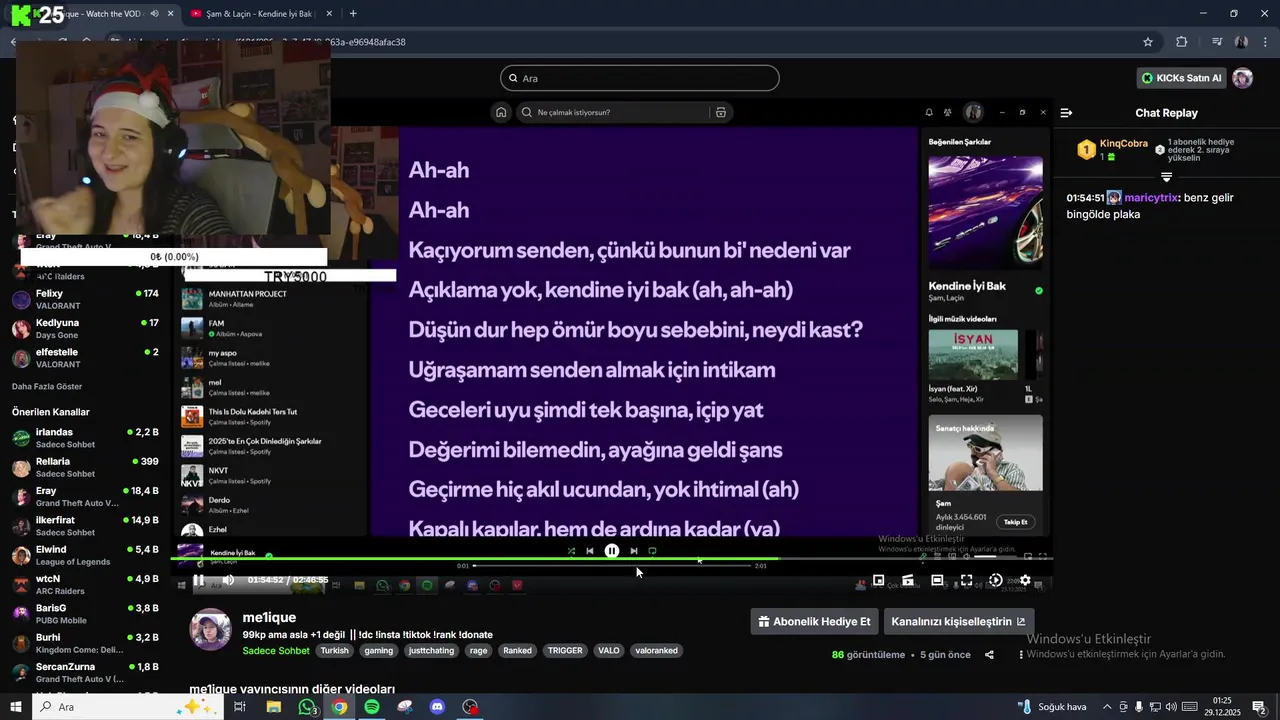The height and width of the screenshot is (720, 1280).
Task: Select the Turkish tag
Action: tap(335, 650)
